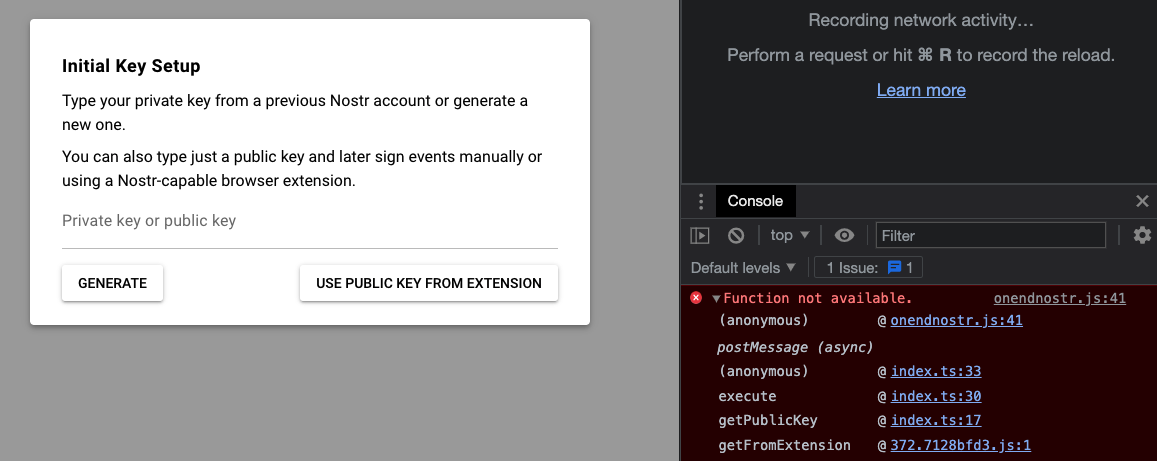Viewport: 1157px width, 461px height.
Task: Click the 1 Issue button
Action: coord(868,268)
